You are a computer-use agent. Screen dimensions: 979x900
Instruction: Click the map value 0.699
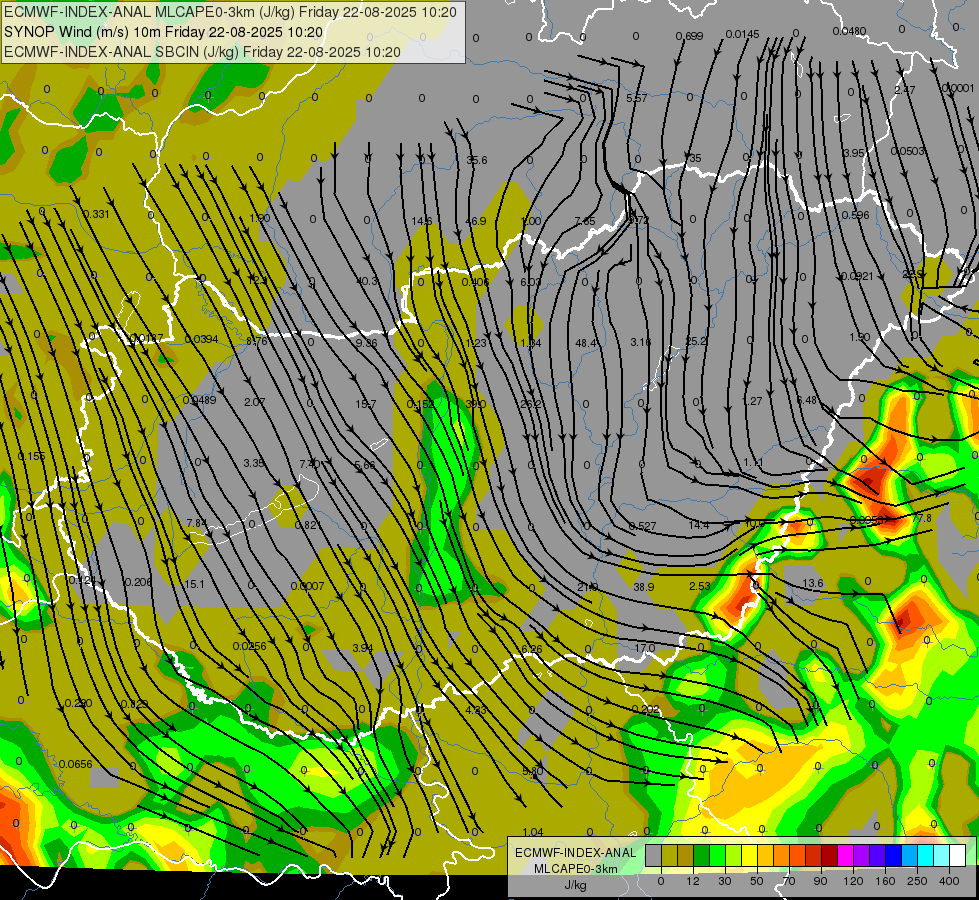click(689, 36)
